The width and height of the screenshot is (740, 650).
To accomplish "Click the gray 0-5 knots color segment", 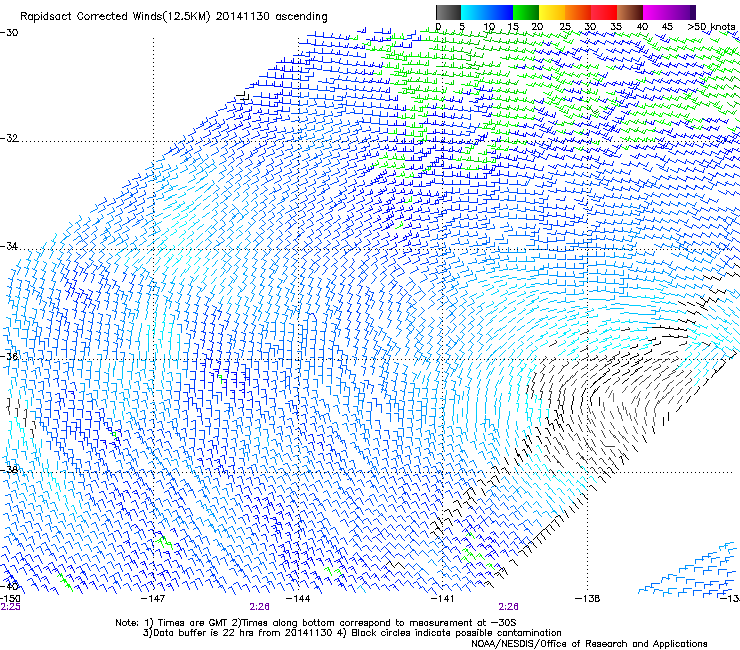I will [448, 12].
